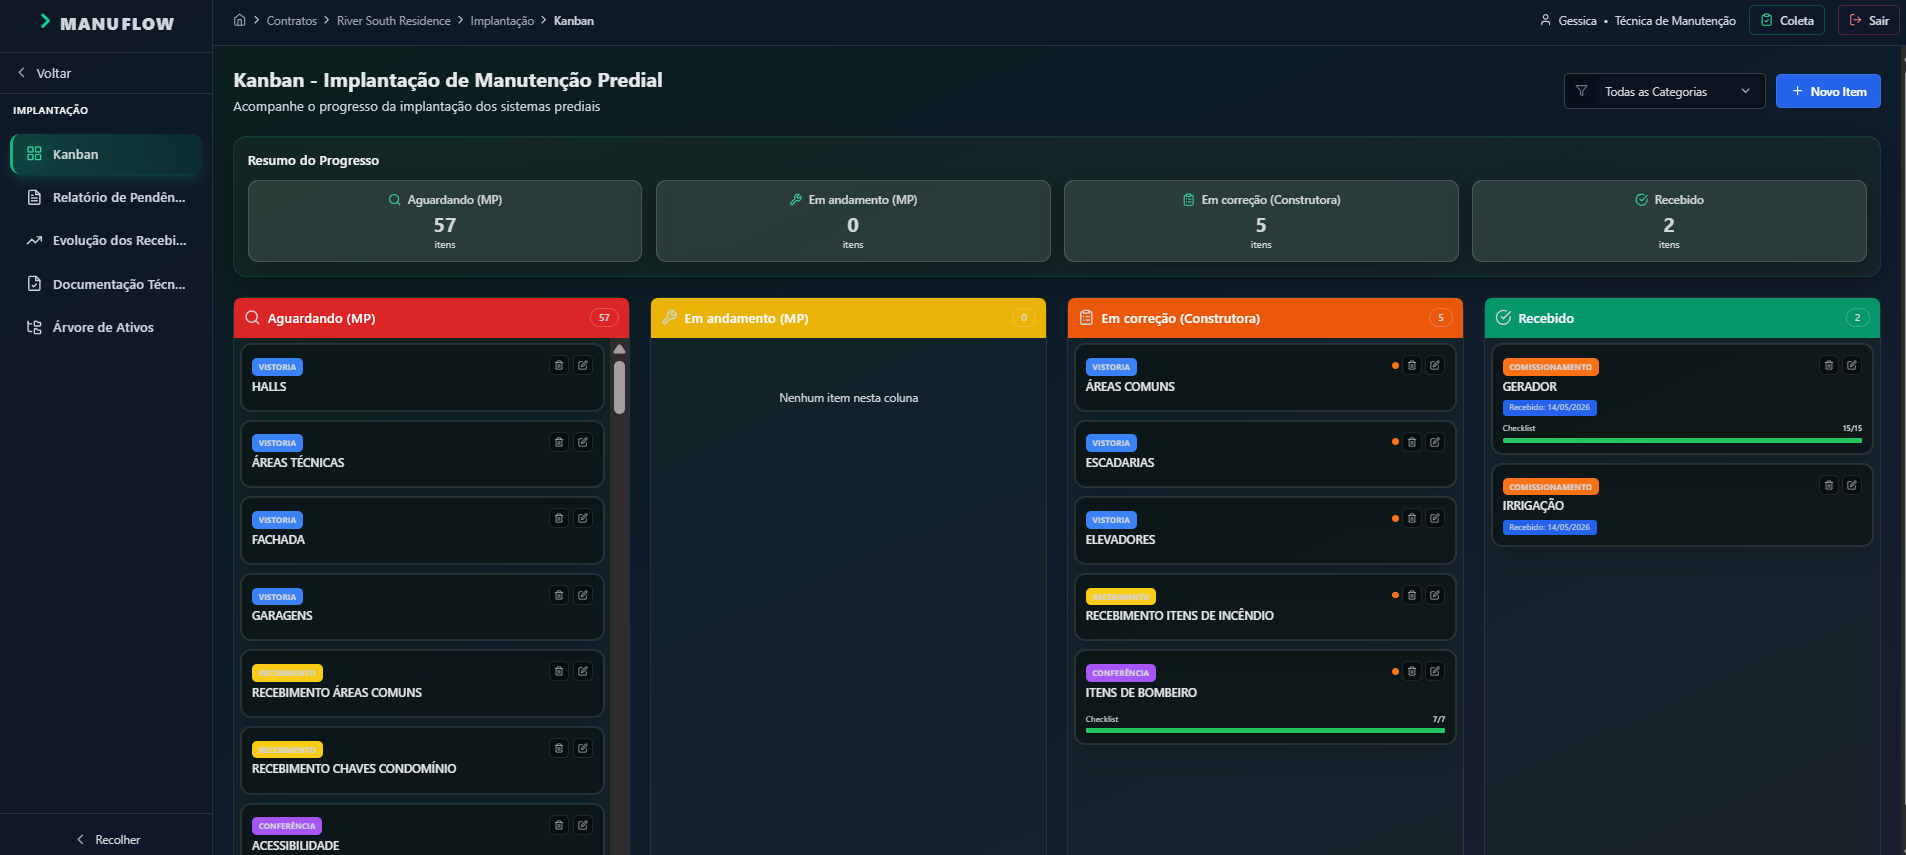The height and width of the screenshot is (855, 1906).
Task: Delete the ÁREAS TÉCNICAS card
Action: click(x=559, y=442)
